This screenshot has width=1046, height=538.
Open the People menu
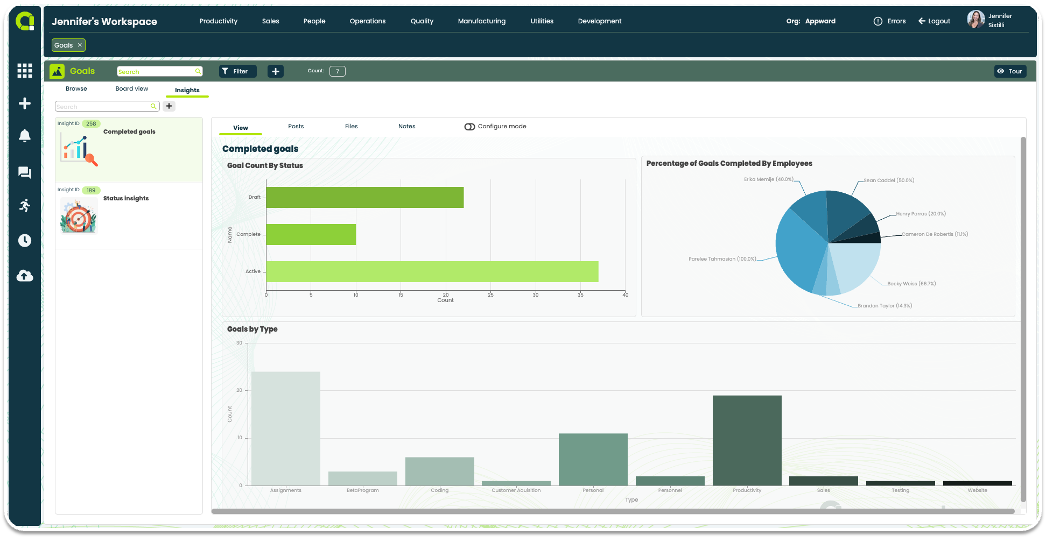coord(314,21)
